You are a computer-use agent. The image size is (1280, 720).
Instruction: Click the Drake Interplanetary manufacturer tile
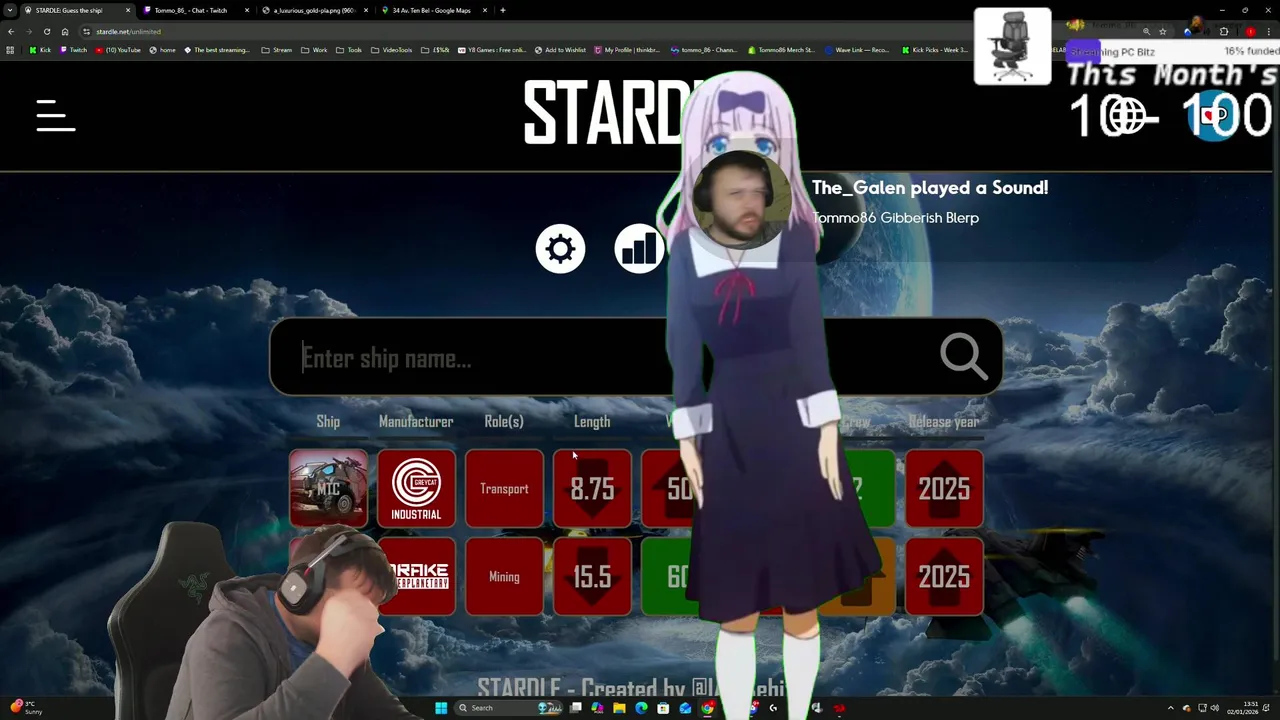(418, 576)
